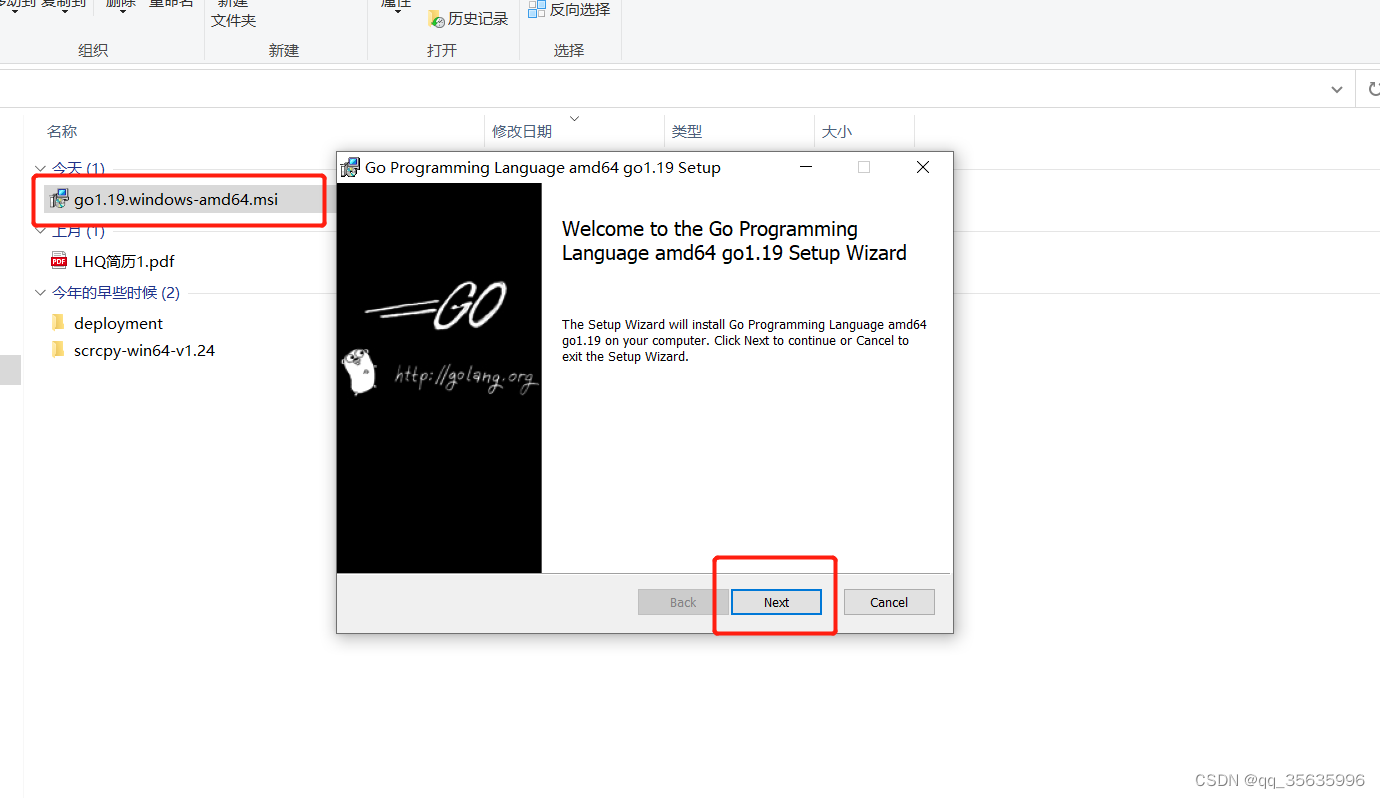Click the Go Setup title bar icon
1380x798 pixels.
pos(350,167)
